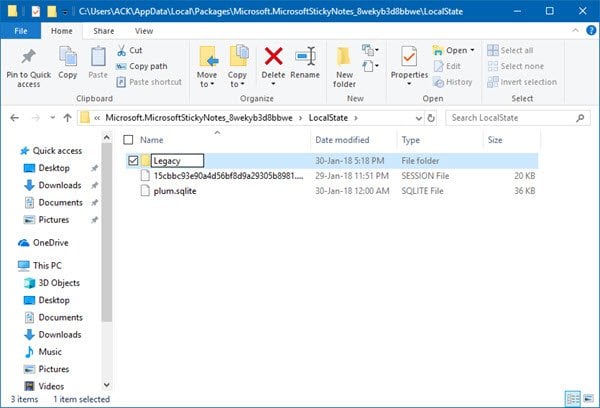Click the History icon in the ribbon

439,82
